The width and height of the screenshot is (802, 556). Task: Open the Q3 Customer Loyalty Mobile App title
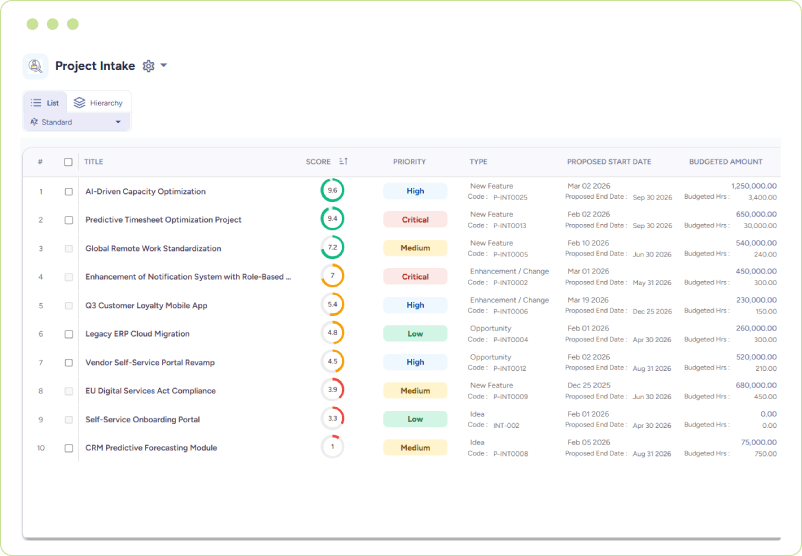coord(146,305)
